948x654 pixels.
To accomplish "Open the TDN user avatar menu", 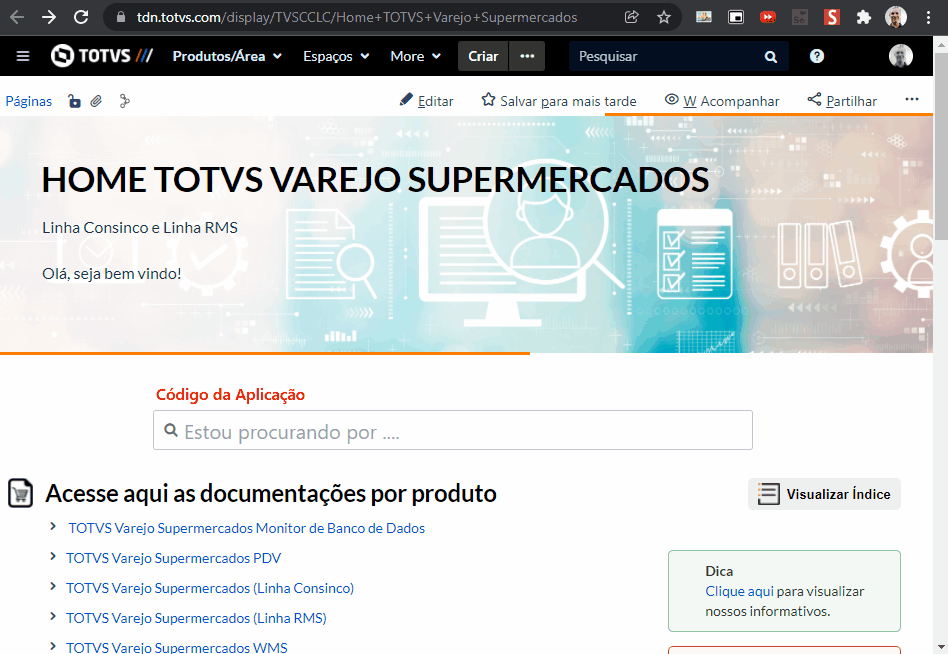I will 901,56.
